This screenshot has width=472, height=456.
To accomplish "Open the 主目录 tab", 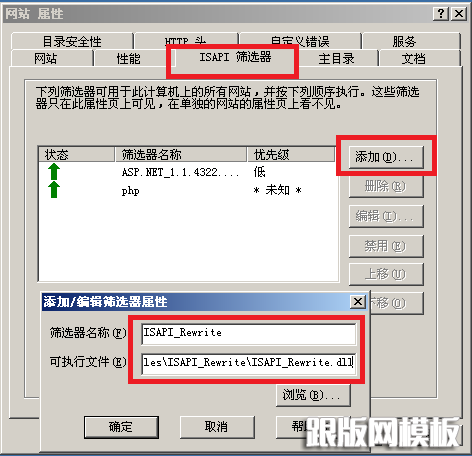I will pyautogui.click(x=336, y=59).
